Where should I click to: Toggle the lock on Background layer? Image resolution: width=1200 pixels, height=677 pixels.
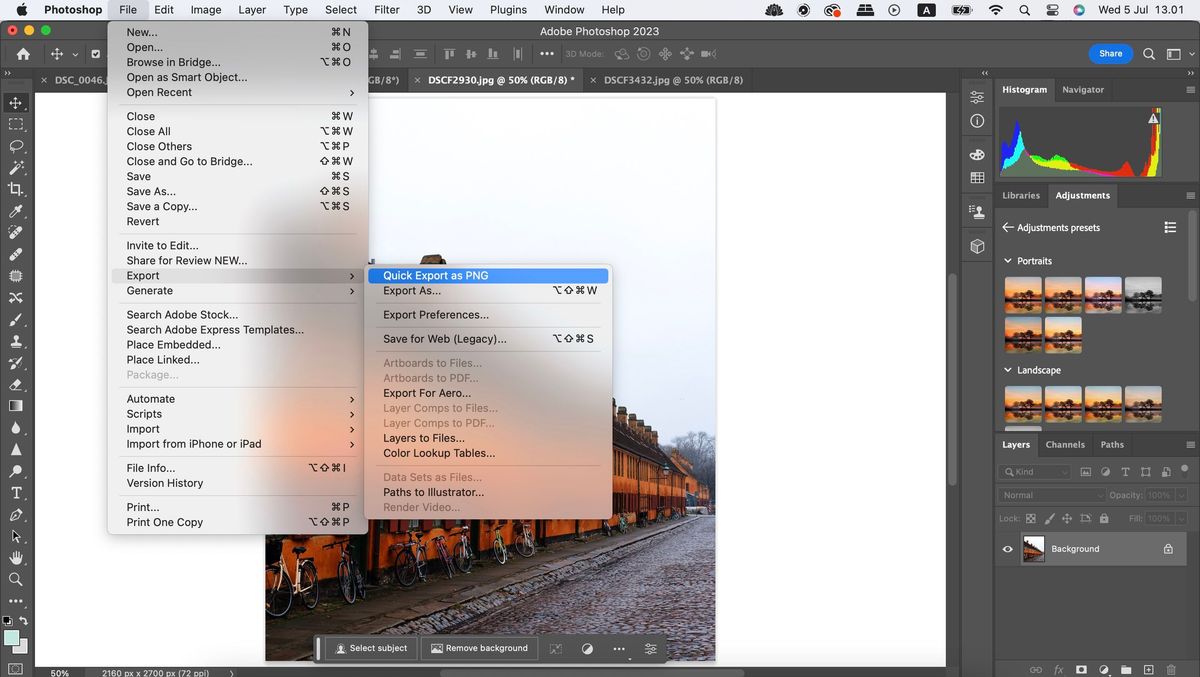point(1168,549)
